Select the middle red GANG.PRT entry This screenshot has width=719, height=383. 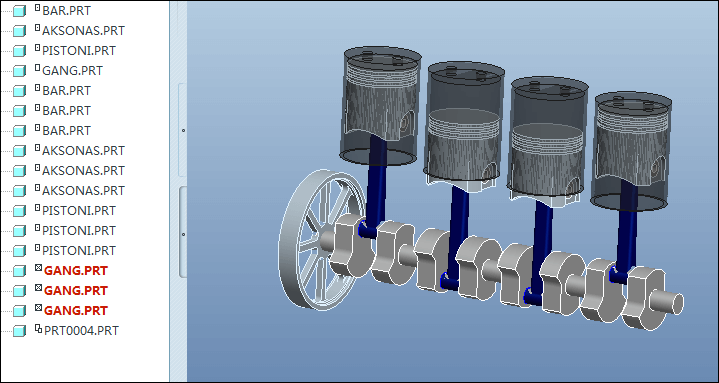click(76, 291)
